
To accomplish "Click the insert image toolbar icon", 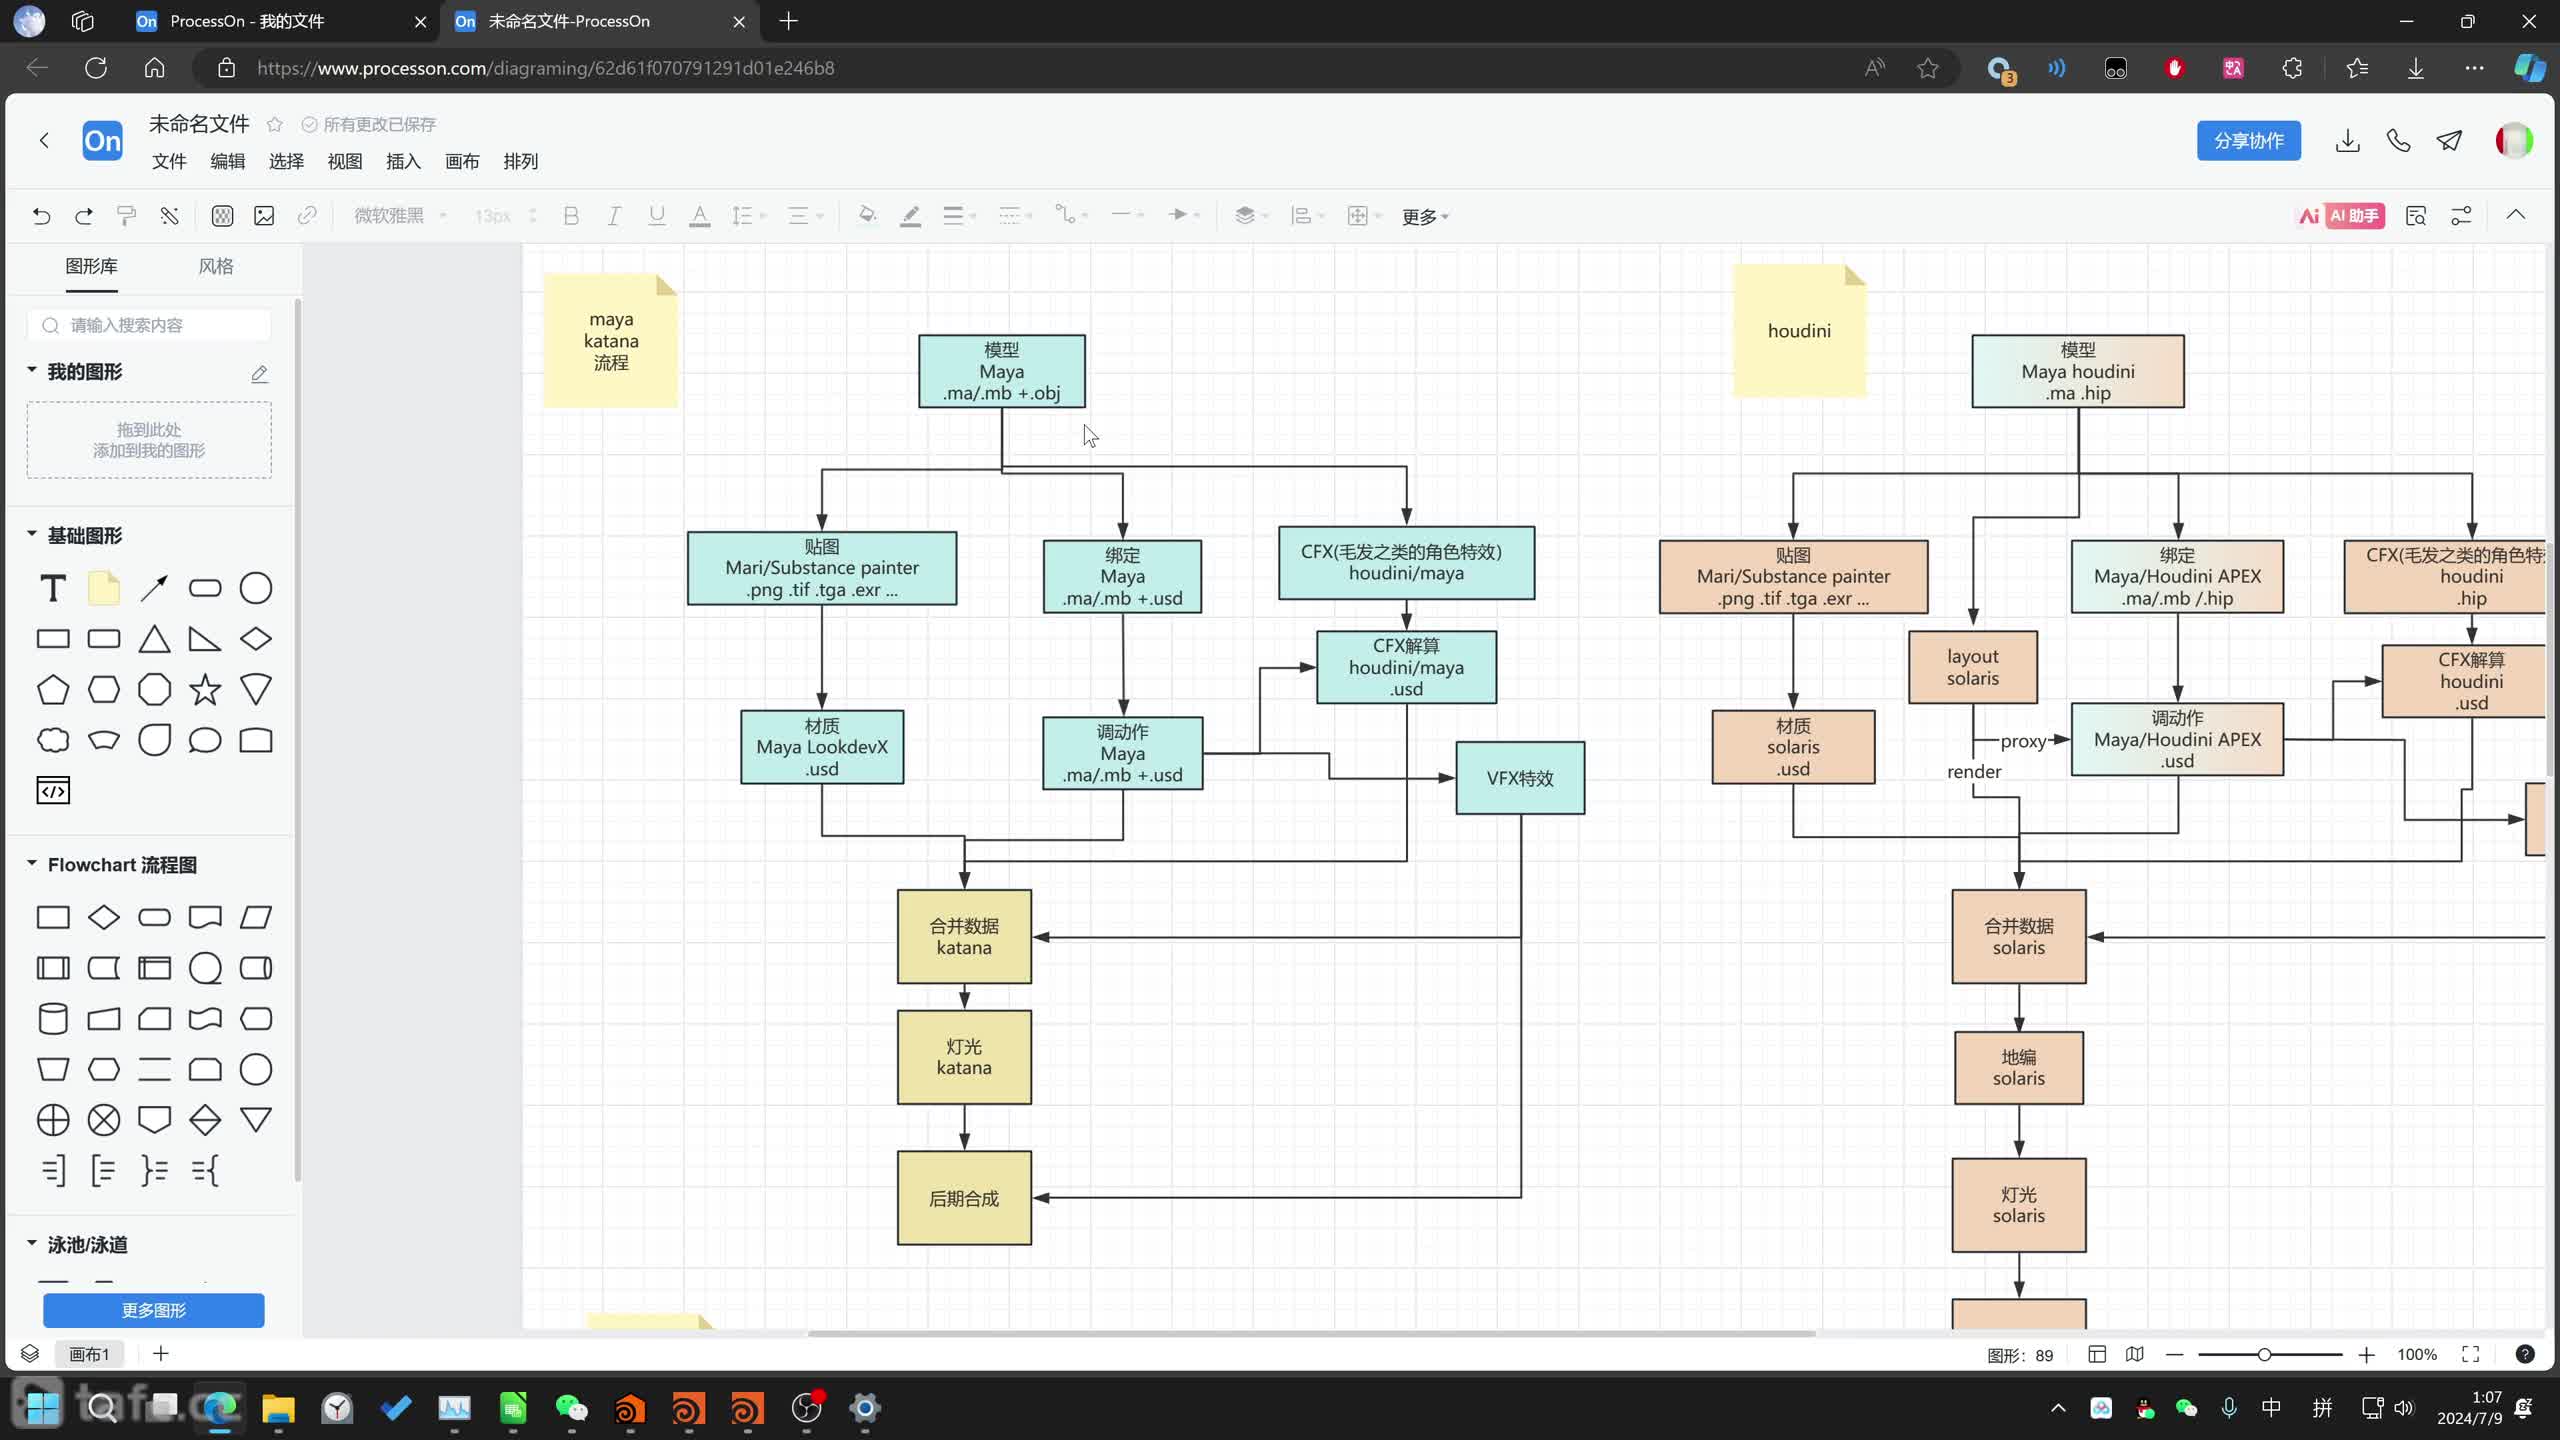I will click(x=264, y=216).
